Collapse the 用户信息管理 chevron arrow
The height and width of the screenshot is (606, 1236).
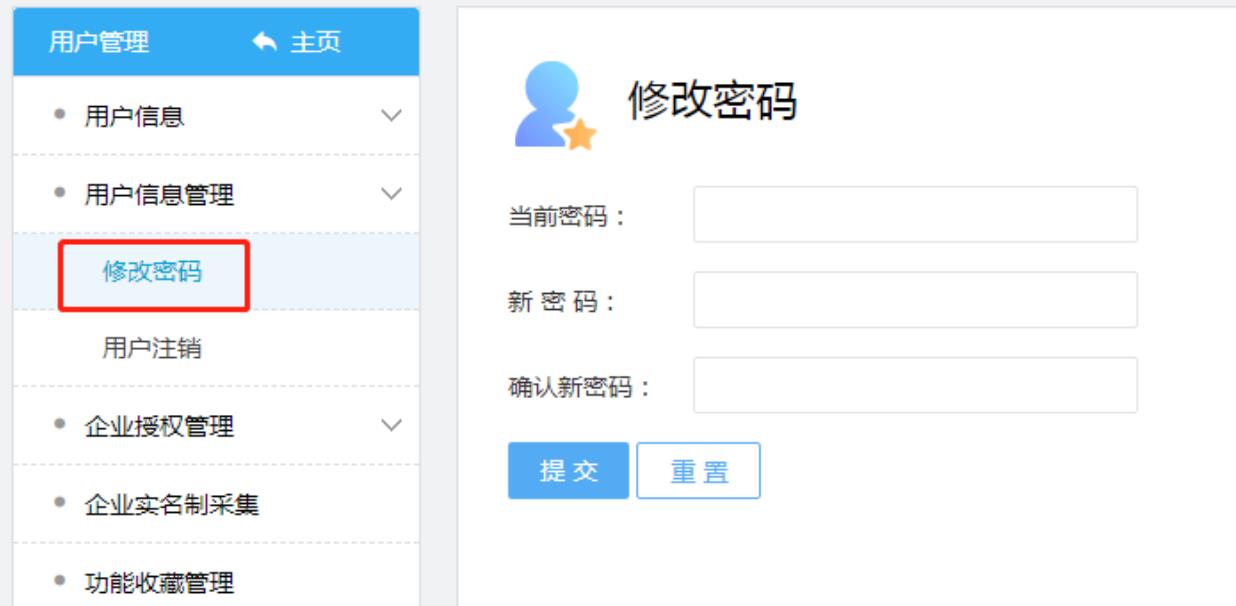392,193
